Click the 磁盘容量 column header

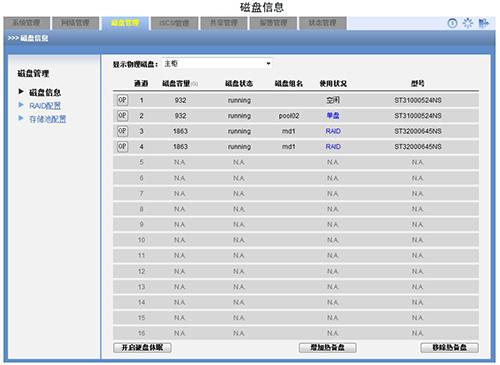click(x=176, y=83)
